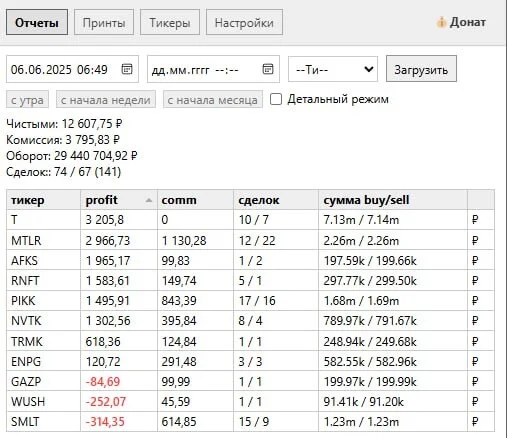Select the Отчеты tab
507x438 pixels.
click(37, 22)
